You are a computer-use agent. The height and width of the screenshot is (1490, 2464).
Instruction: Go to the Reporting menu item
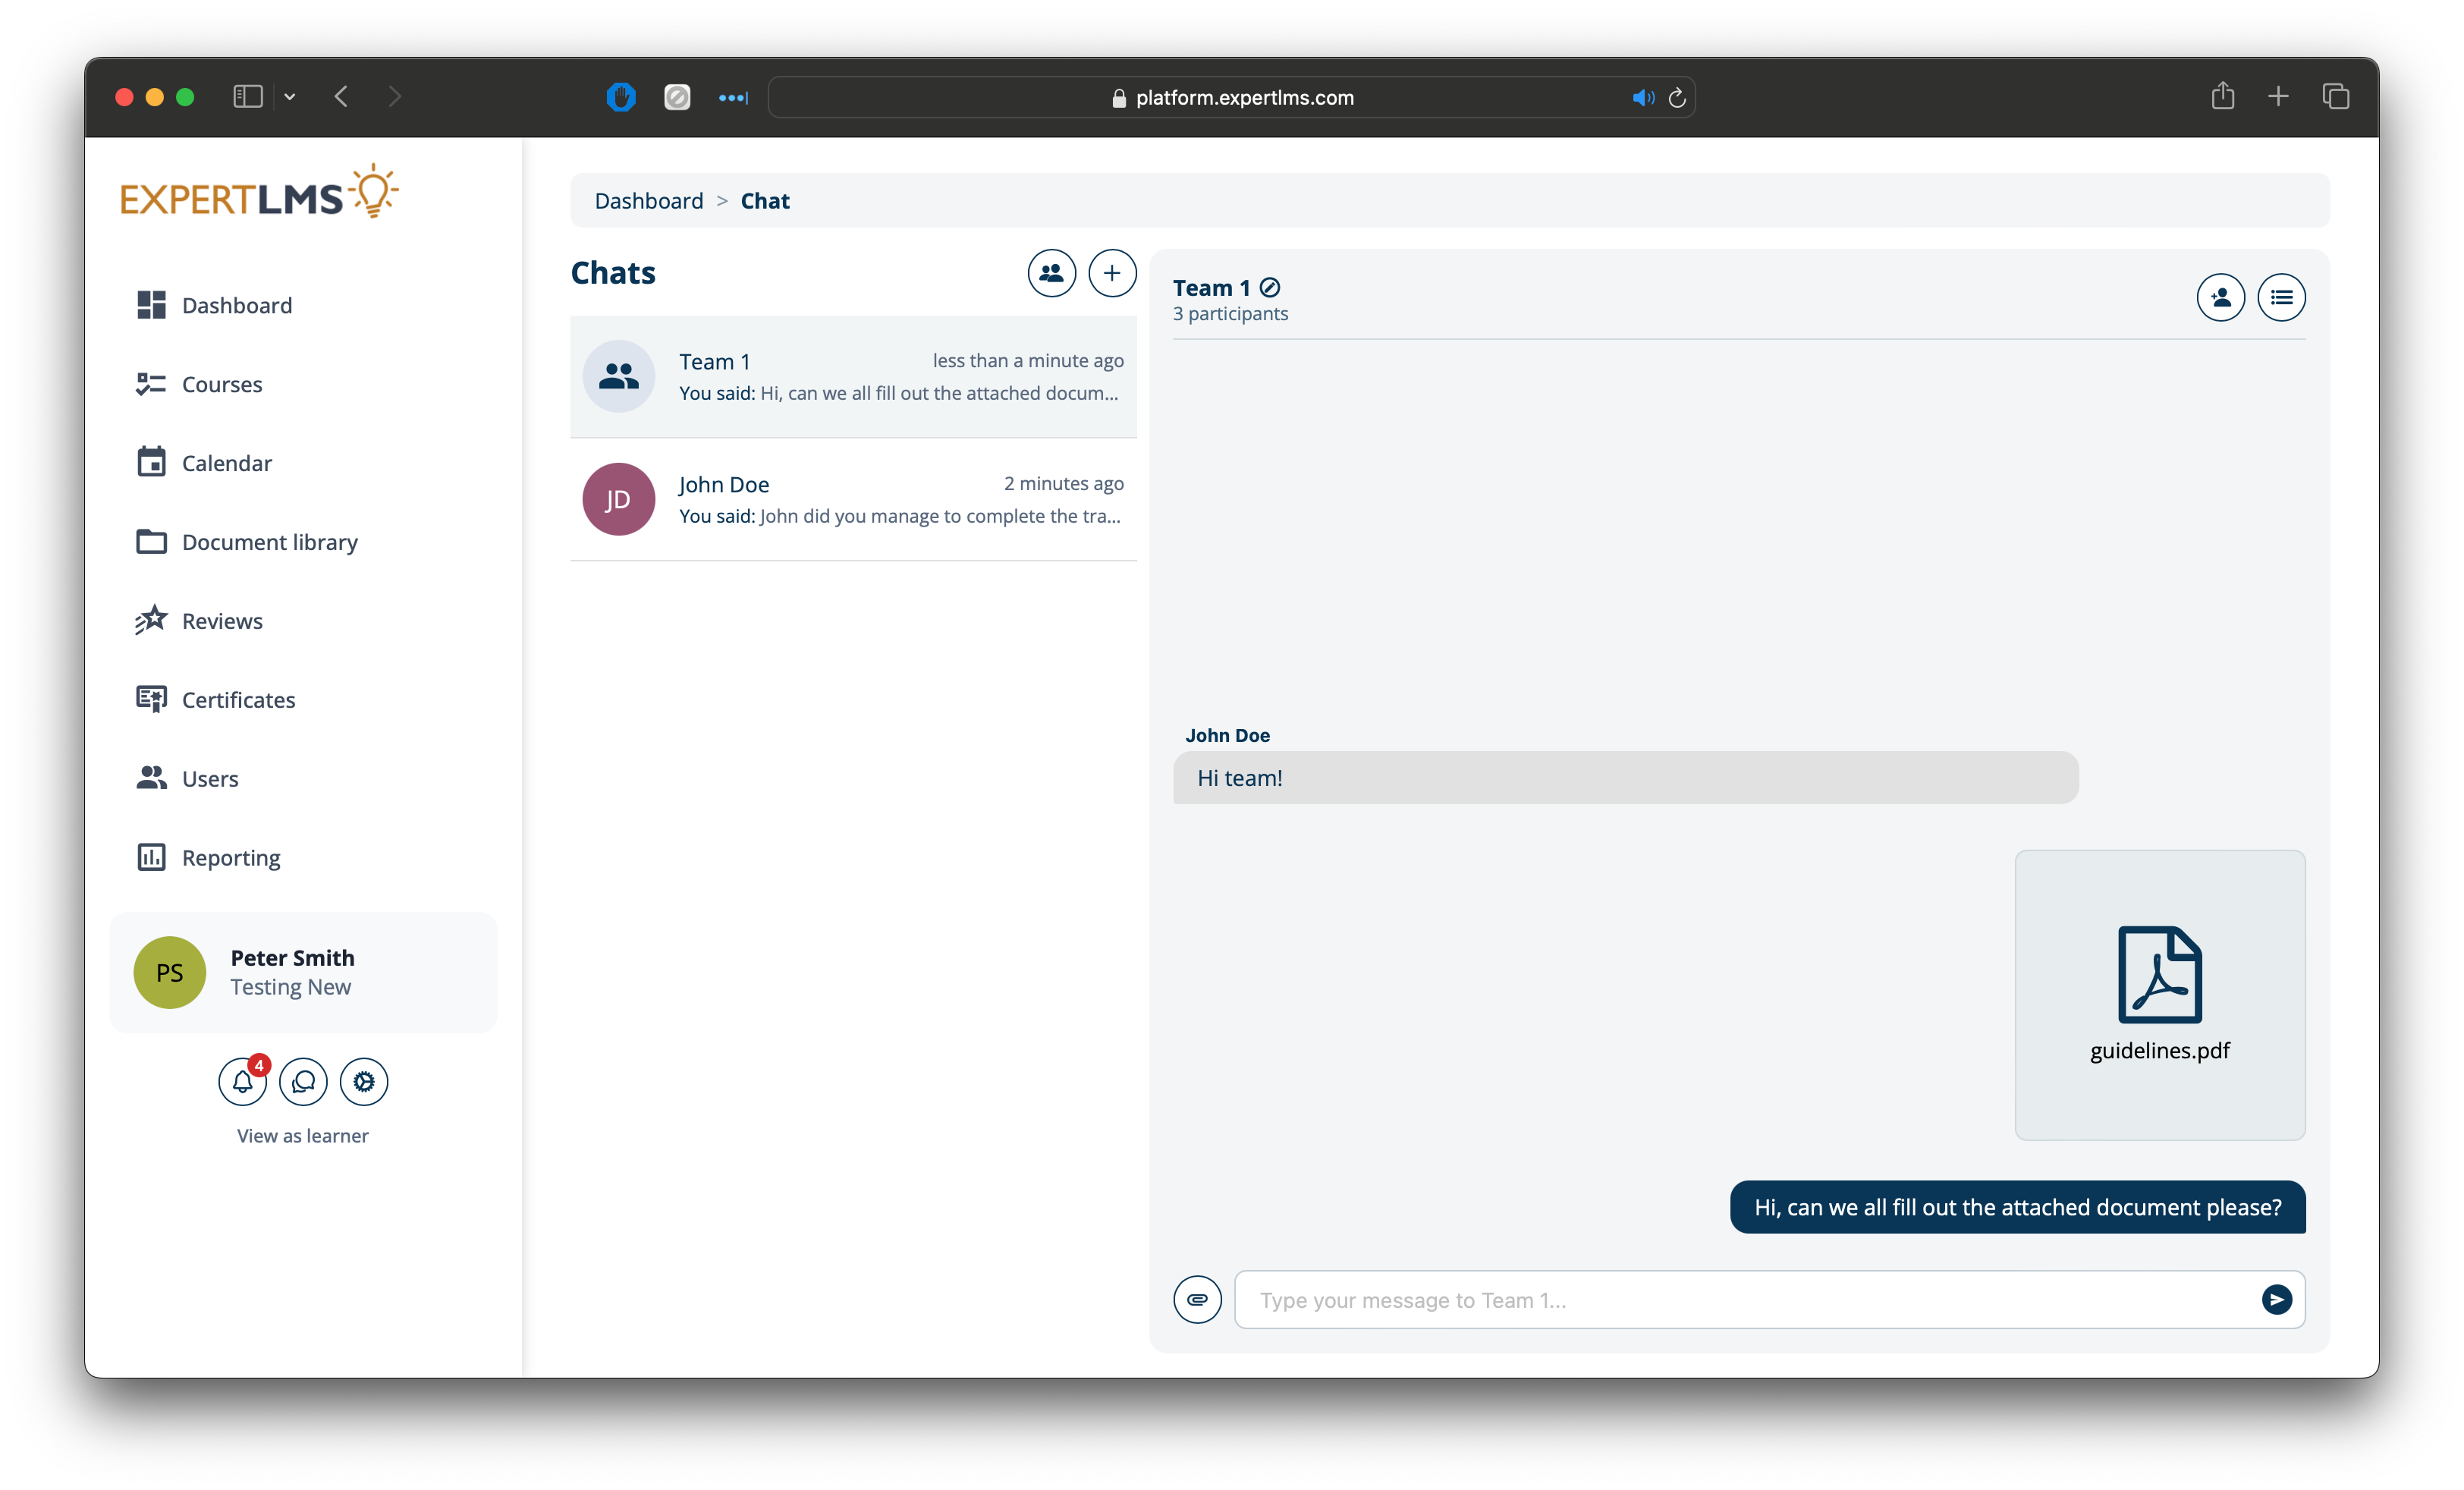[x=230, y=858]
